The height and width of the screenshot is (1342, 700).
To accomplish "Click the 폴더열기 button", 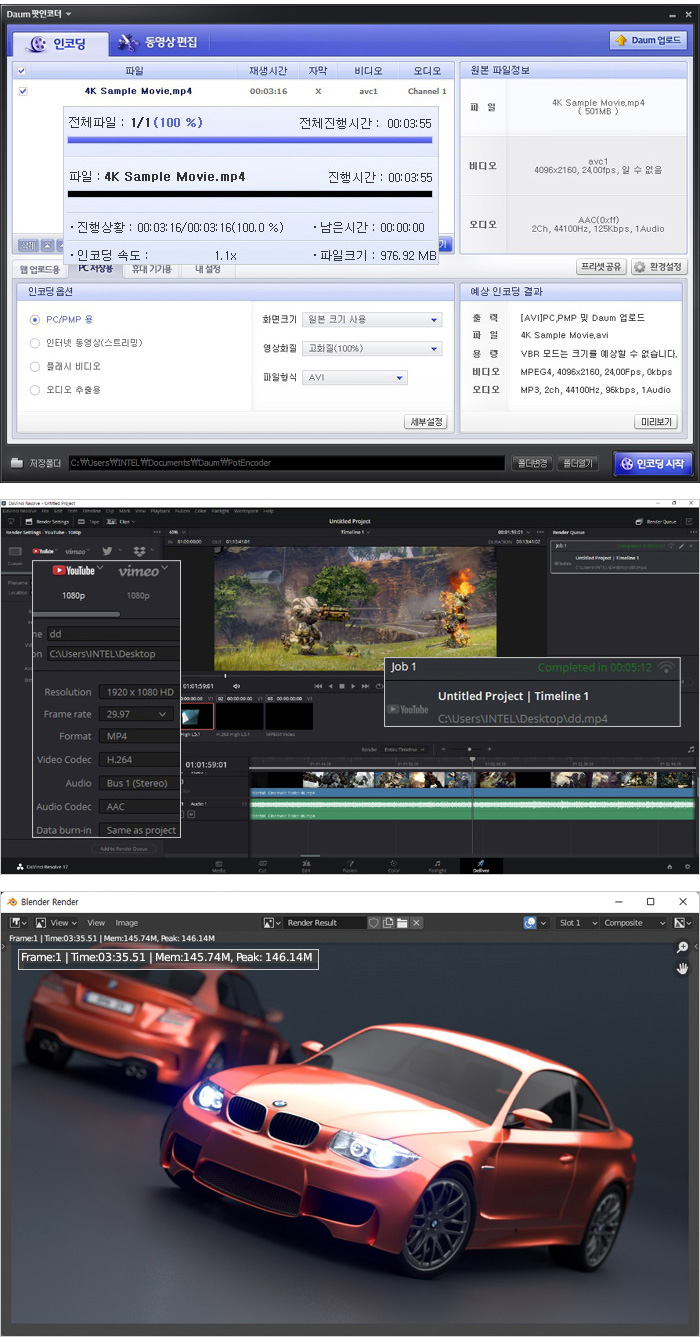I will click(x=578, y=463).
